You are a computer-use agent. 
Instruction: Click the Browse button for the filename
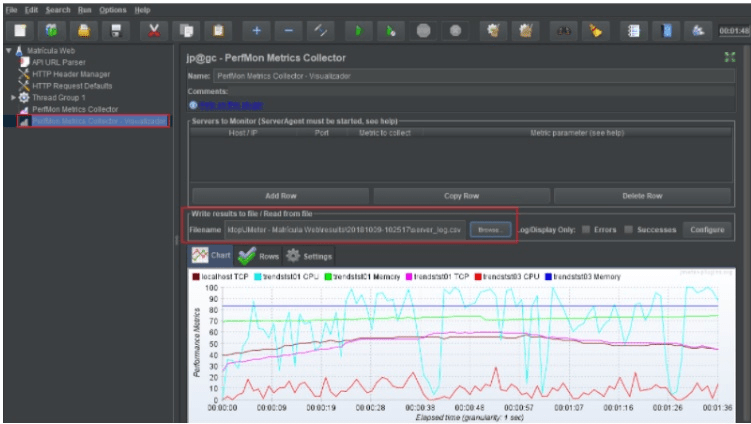[x=489, y=230]
